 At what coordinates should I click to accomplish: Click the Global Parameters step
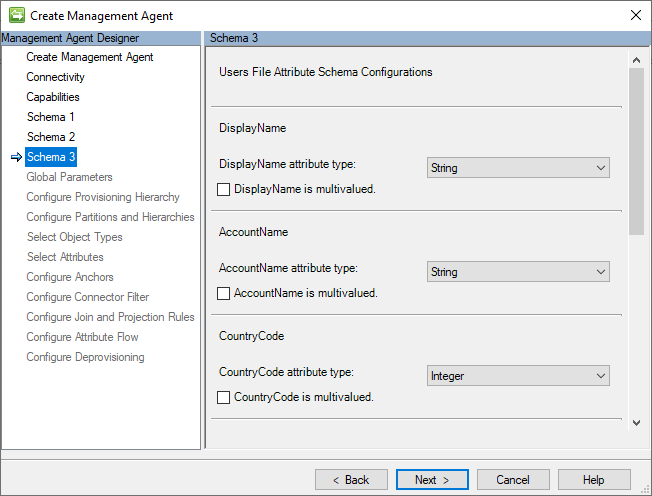[x=69, y=177]
